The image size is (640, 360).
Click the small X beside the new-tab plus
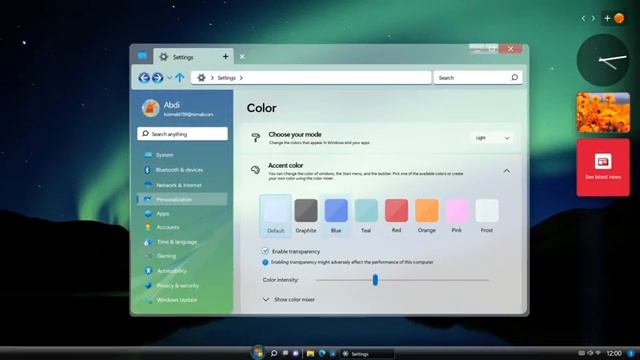[x=242, y=57]
